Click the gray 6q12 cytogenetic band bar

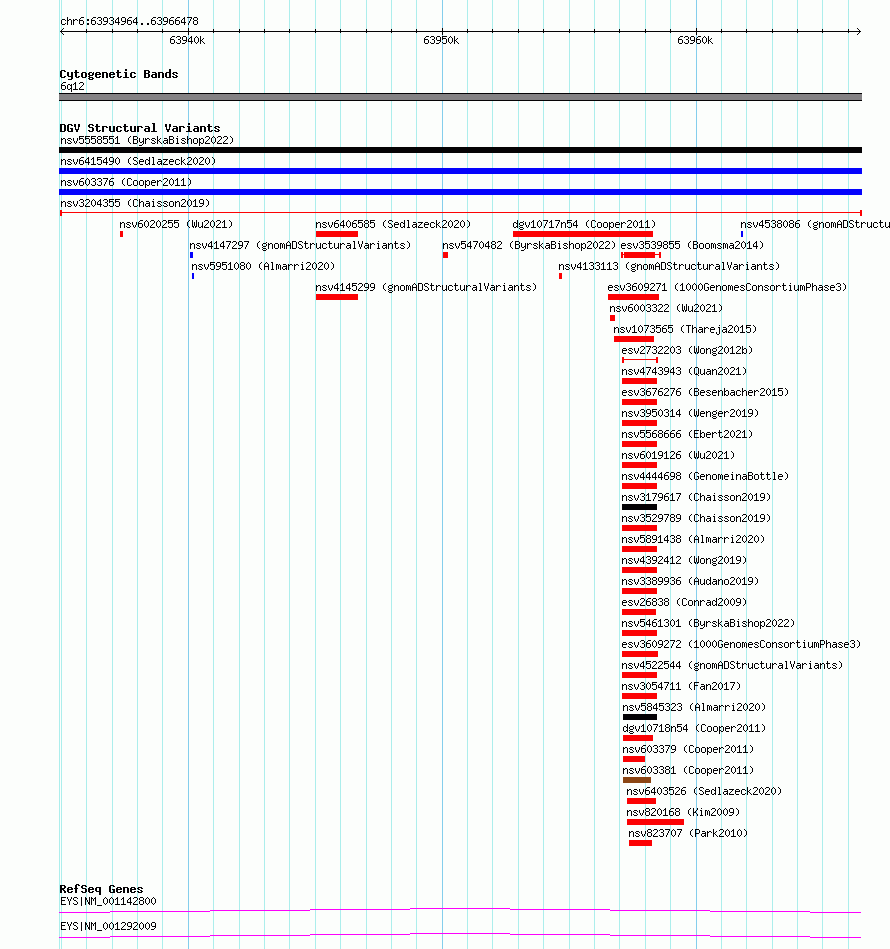[460, 97]
